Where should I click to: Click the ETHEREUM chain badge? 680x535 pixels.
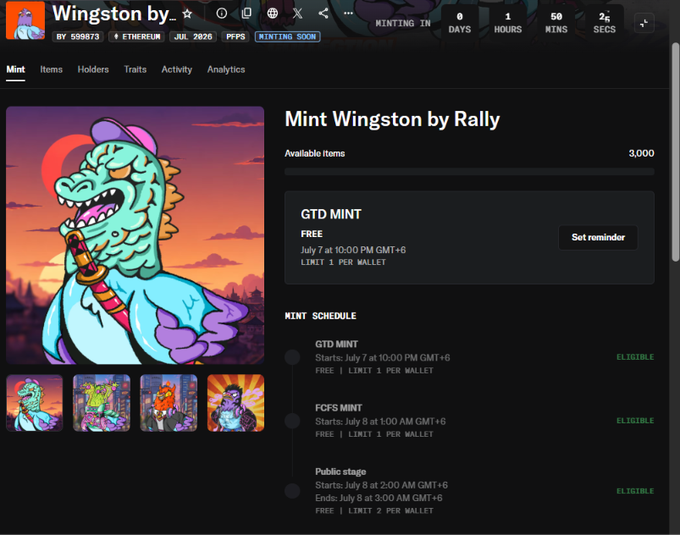coord(137,37)
